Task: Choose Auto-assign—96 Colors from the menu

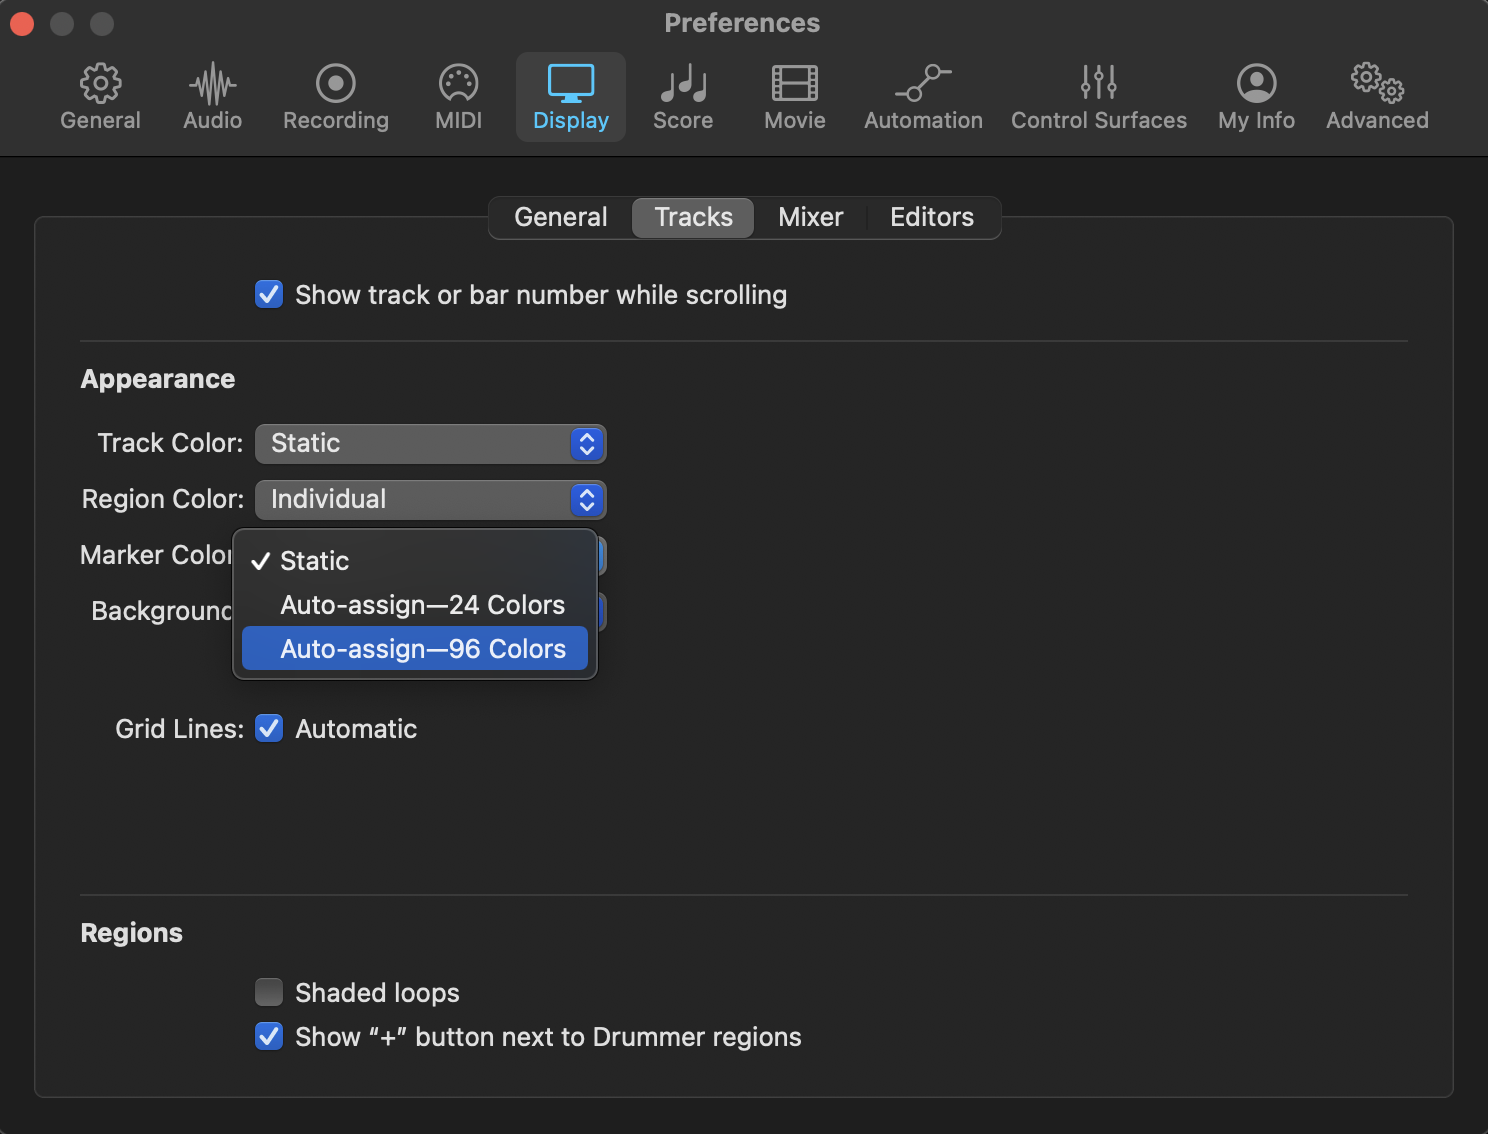Action: pyautogui.click(x=422, y=649)
